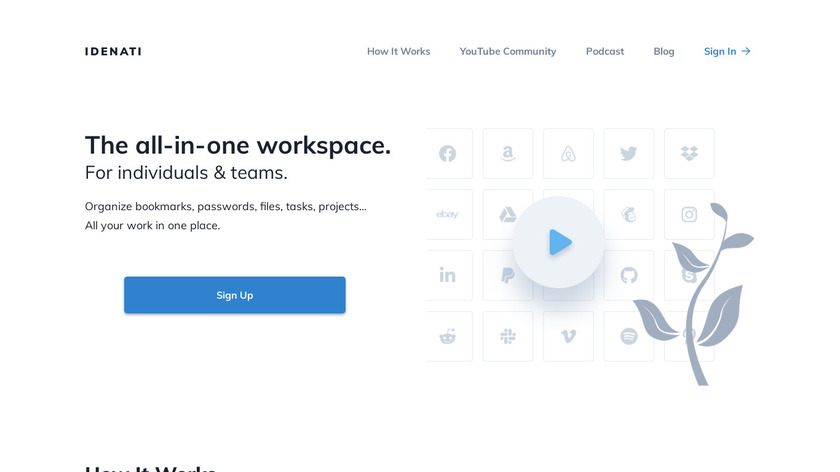
Task: Select the Amazon logo tile
Action: (x=508, y=154)
